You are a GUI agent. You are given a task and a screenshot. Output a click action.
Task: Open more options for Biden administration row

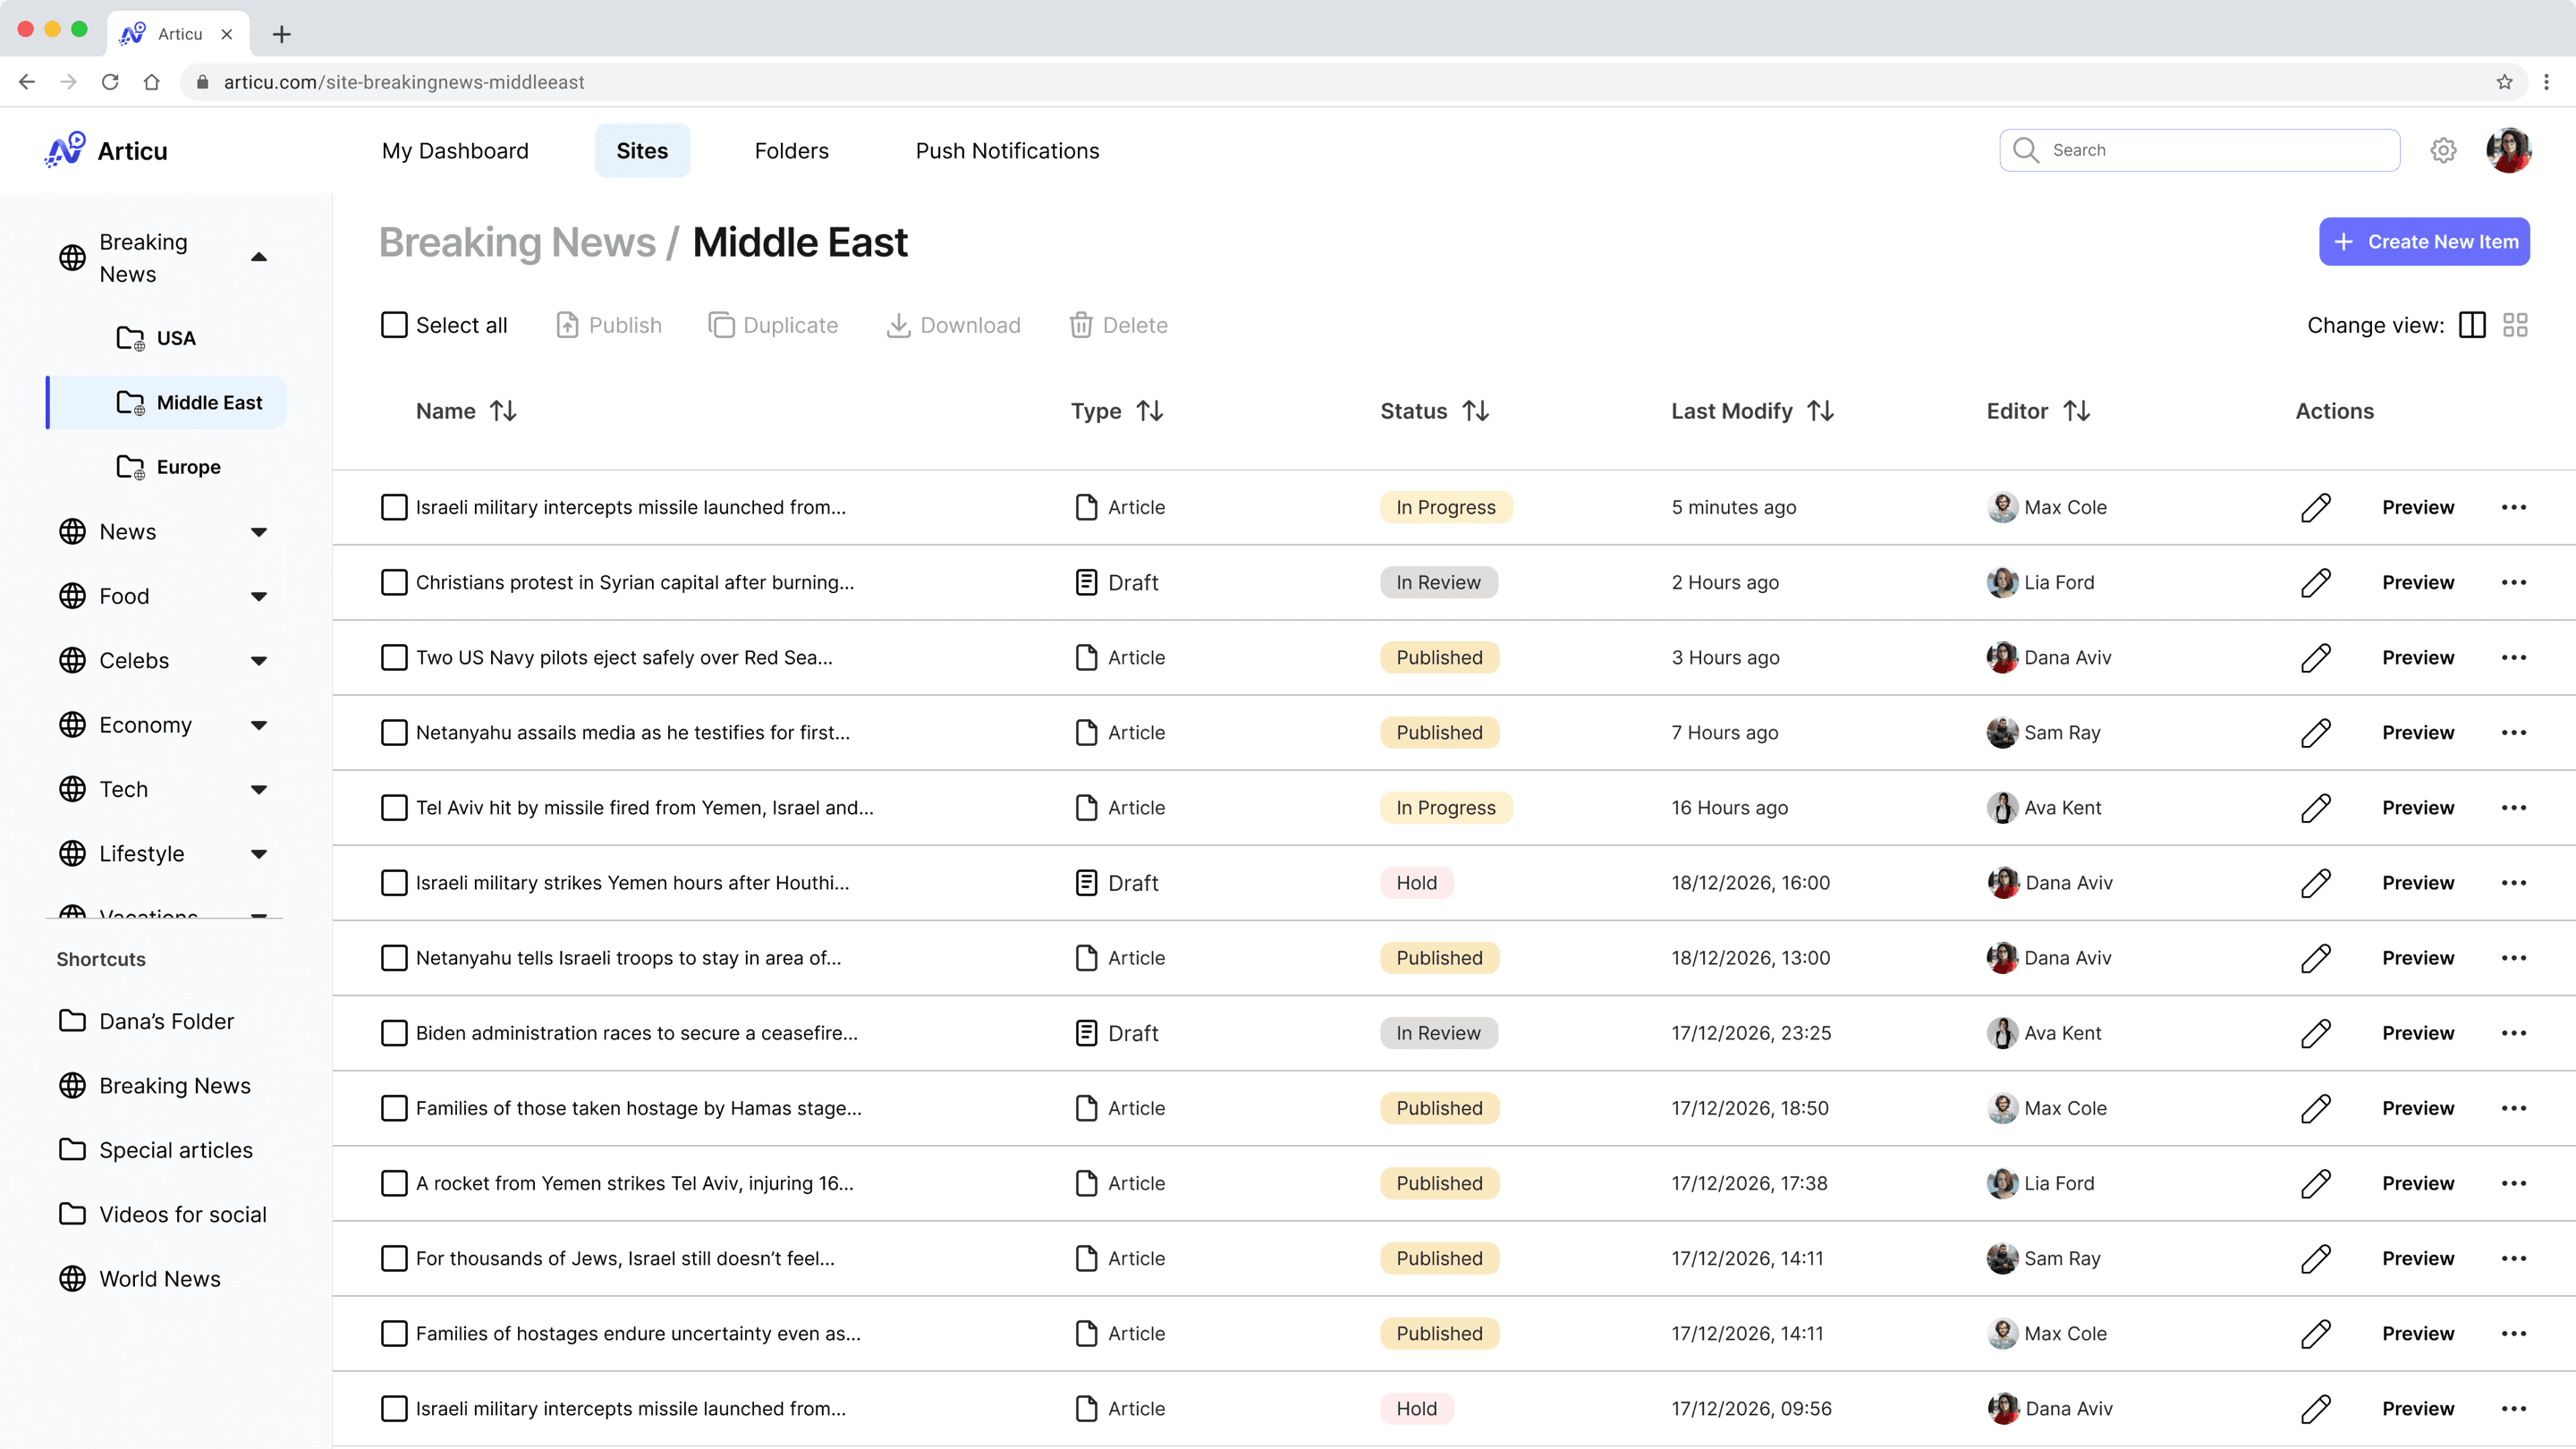coord(2513,1033)
